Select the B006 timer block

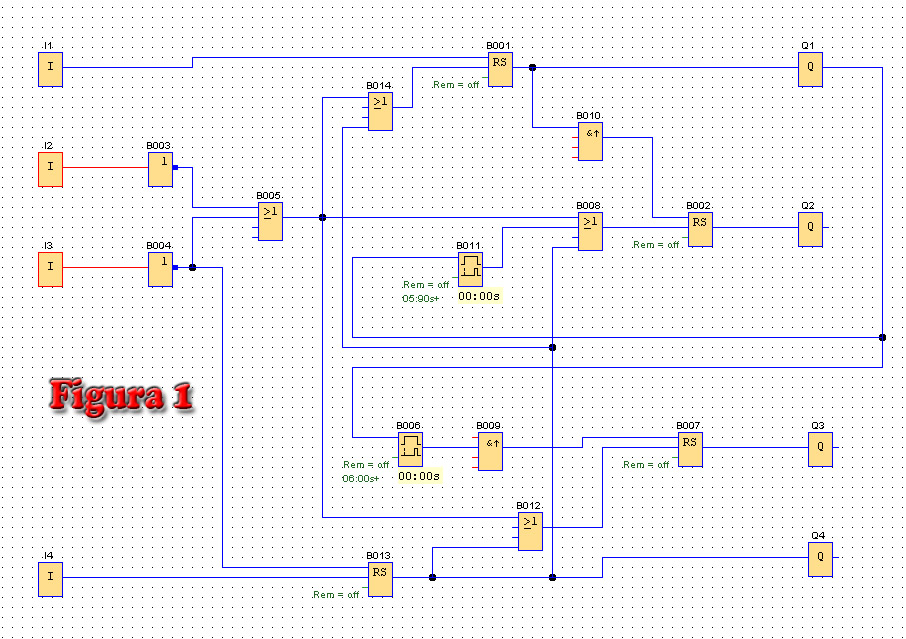pos(410,449)
